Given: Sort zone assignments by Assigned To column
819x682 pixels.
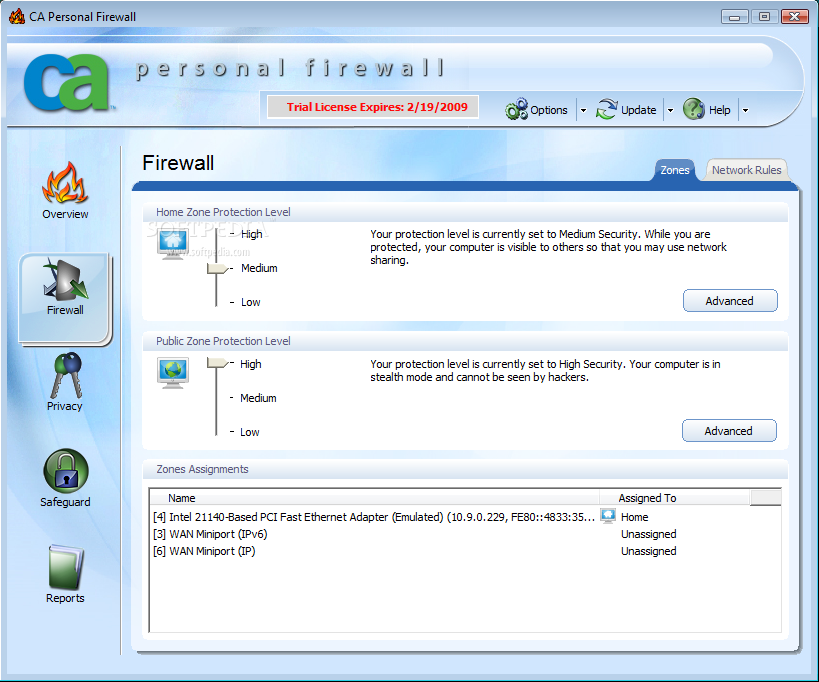Looking at the screenshot, I should (x=674, y=498).
